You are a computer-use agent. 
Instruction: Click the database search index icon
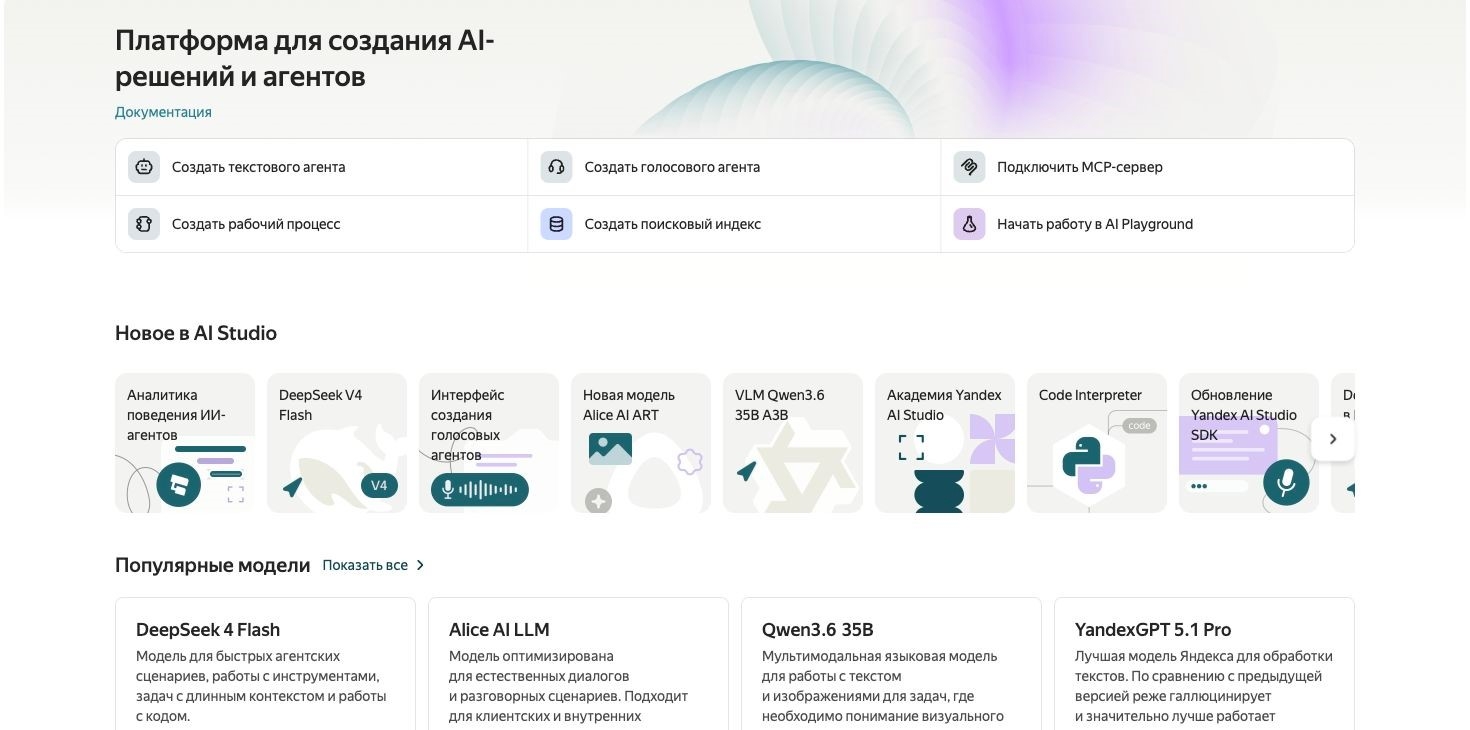(x=557, y=224)
